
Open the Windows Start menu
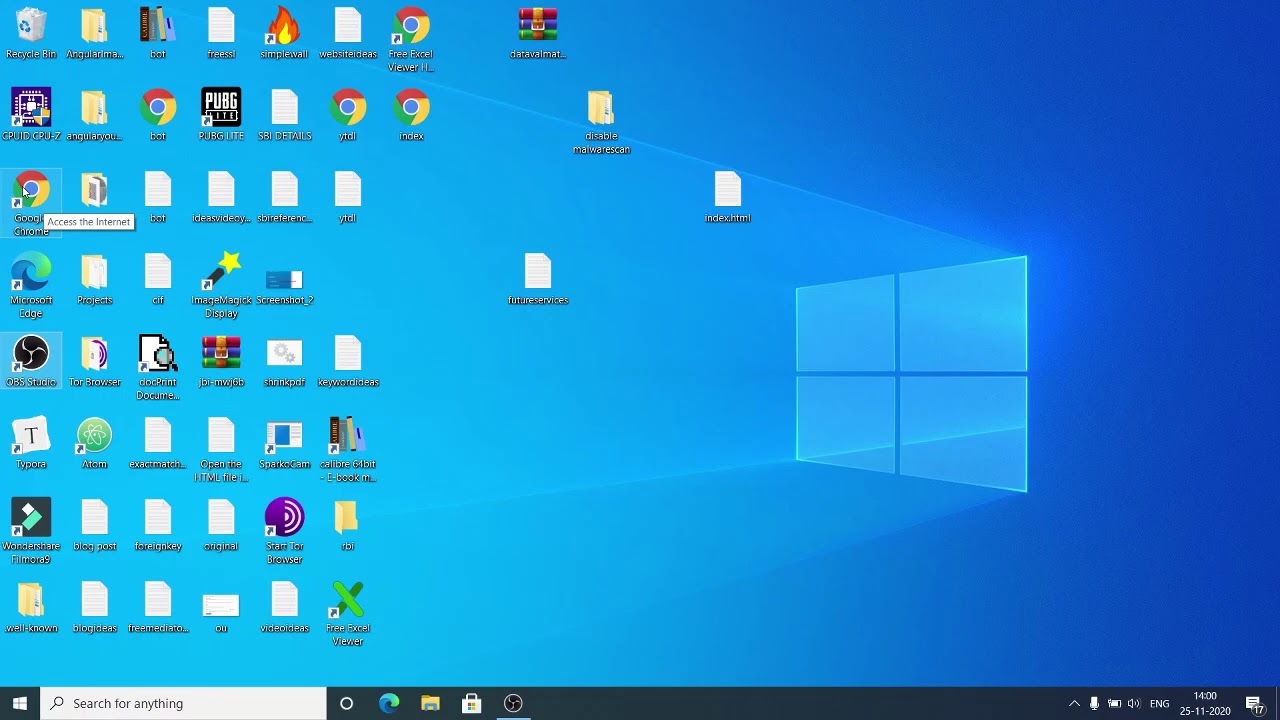point(20,703)
